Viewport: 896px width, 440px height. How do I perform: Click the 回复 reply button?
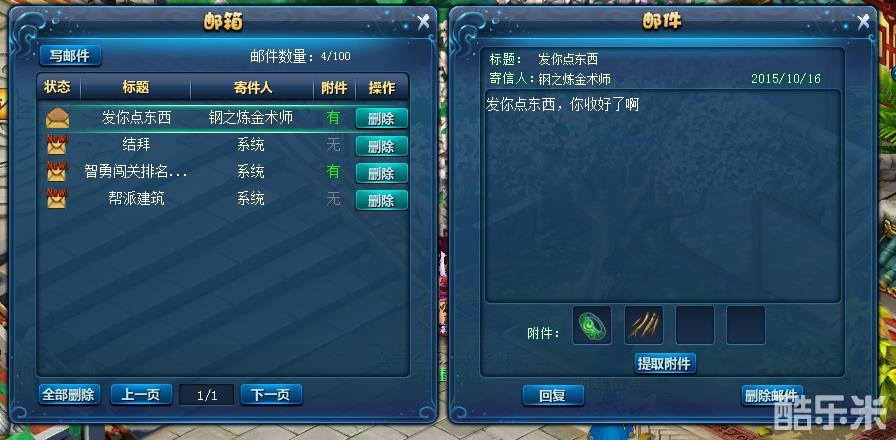click(553, 395)
